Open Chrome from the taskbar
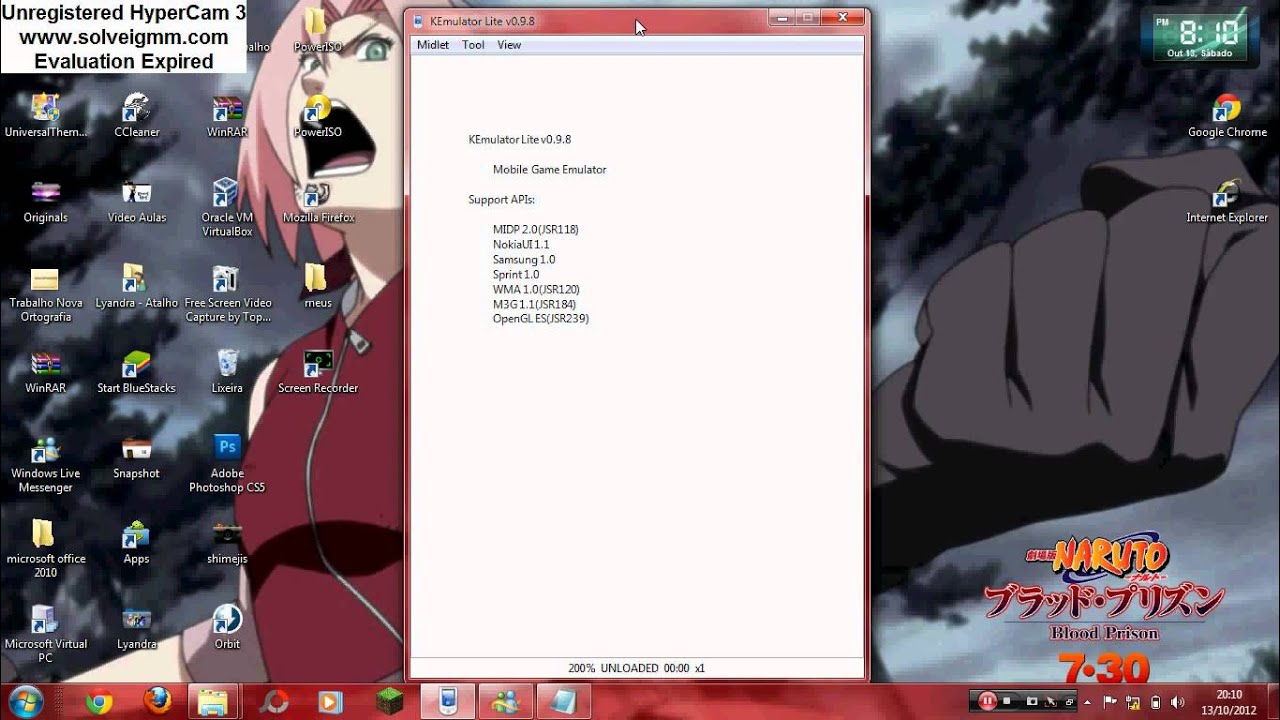This screenshot has width=1280, height=720. (x=98, y=701)
